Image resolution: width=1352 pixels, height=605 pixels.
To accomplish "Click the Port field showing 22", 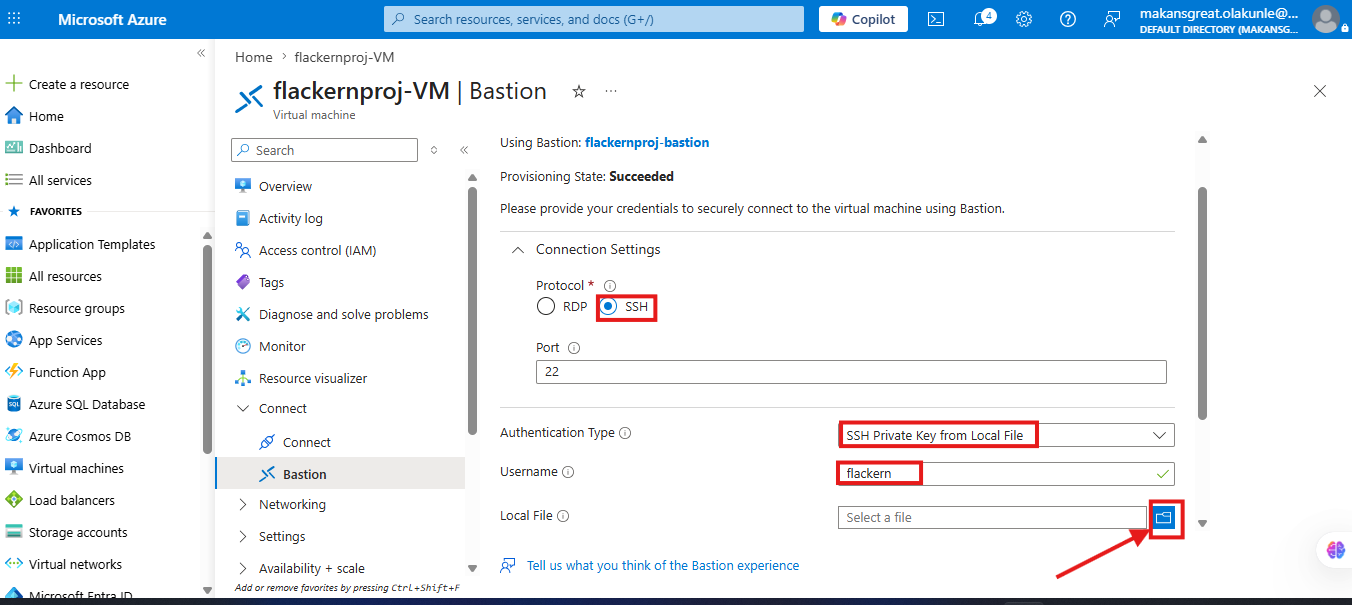I will (851, 372).
